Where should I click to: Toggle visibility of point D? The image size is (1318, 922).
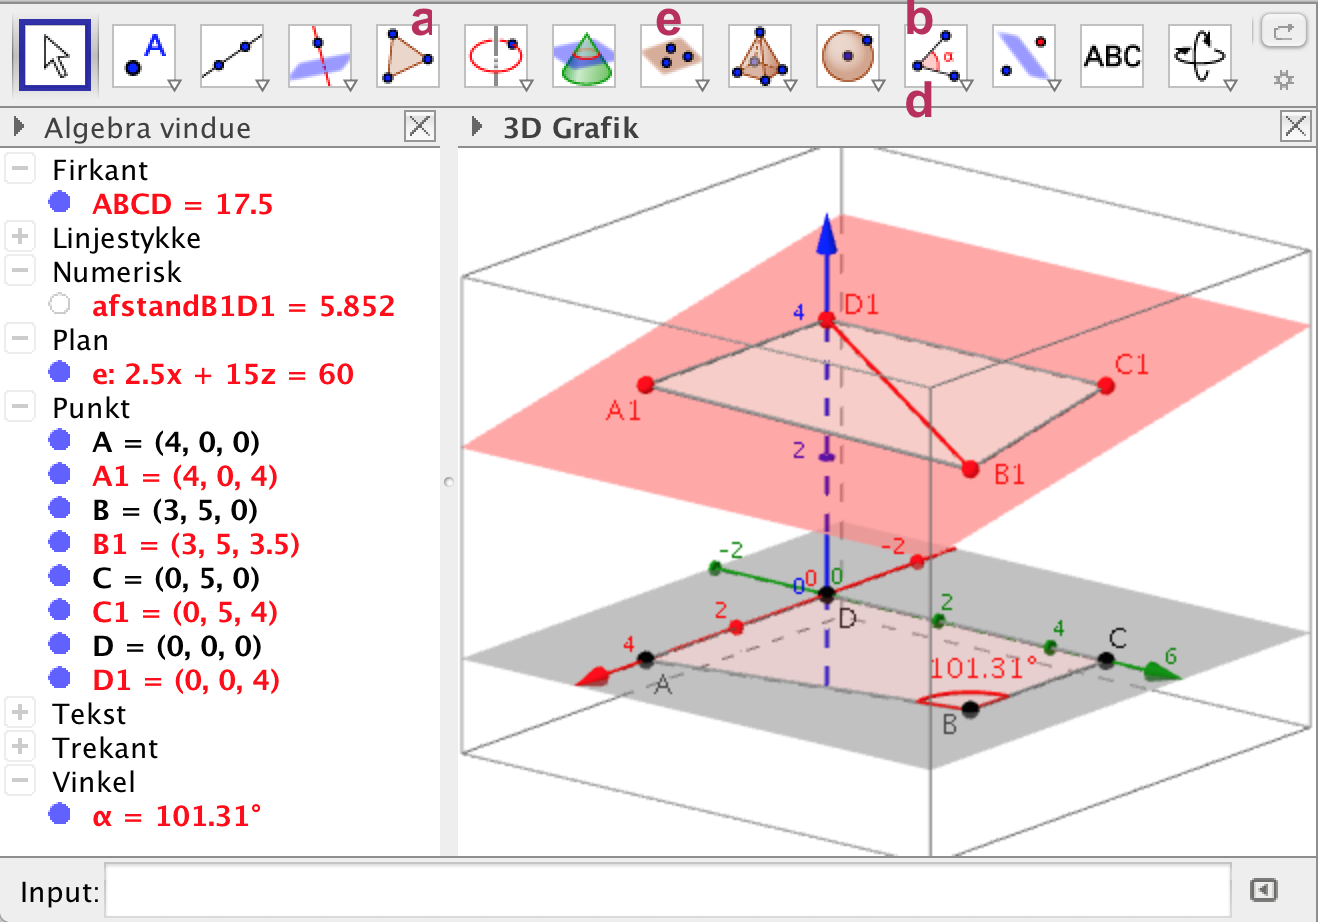coord(60,644)
